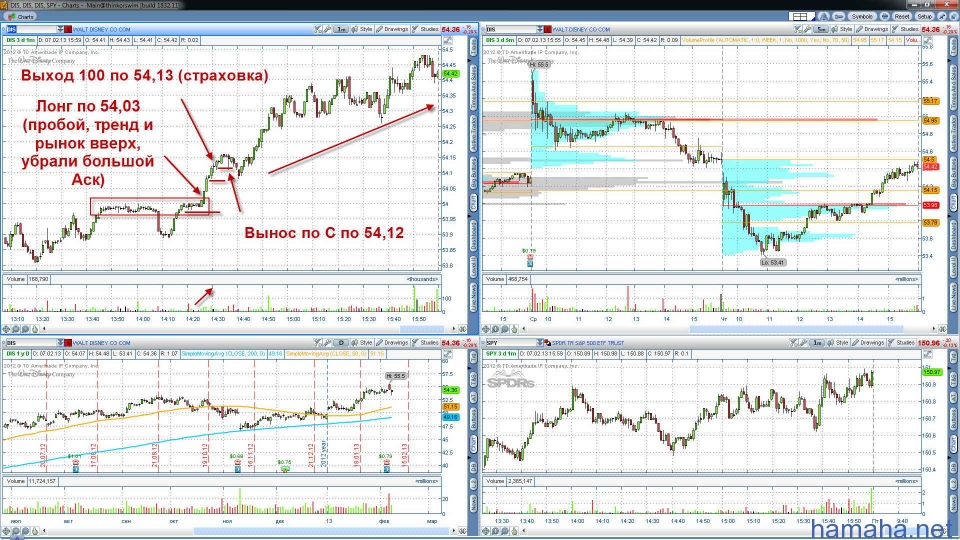Image resolution: width=960 pixels, height=540 pixels.
Task: Open the 1m timeframe selector in top-left chart
Action: pyautogui.click(x=341, y=29)
